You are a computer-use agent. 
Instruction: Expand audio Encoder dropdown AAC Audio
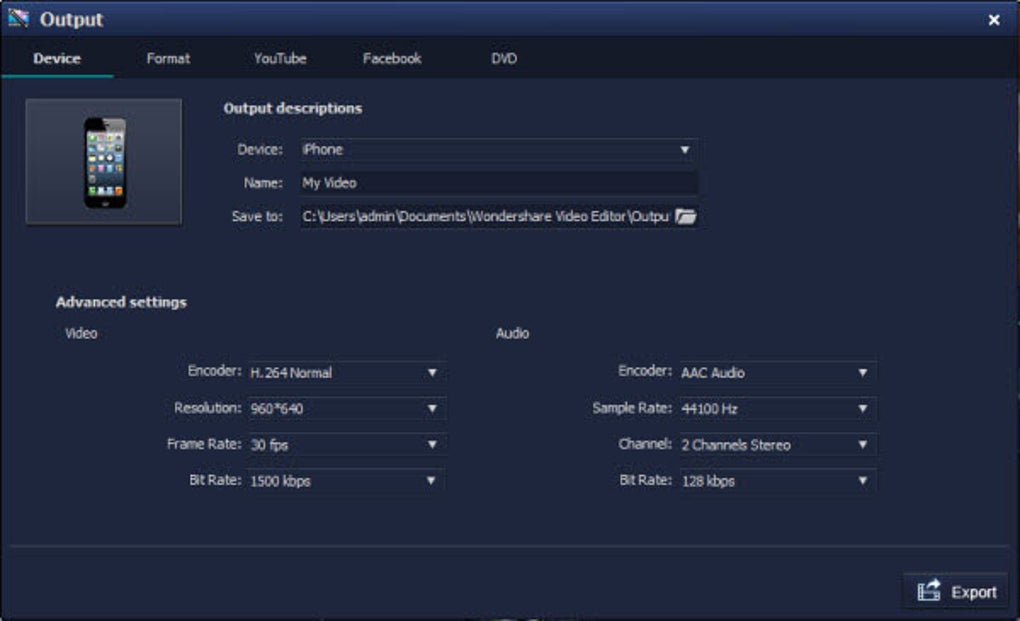tap(778, 373)
